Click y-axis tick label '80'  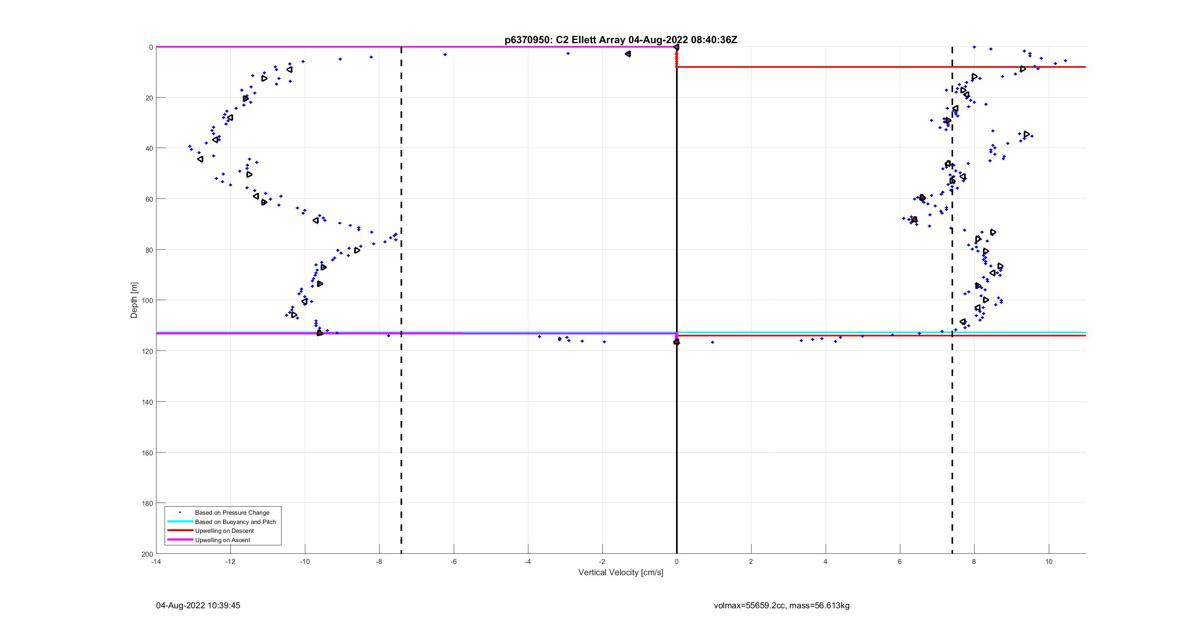pos(148,250)
